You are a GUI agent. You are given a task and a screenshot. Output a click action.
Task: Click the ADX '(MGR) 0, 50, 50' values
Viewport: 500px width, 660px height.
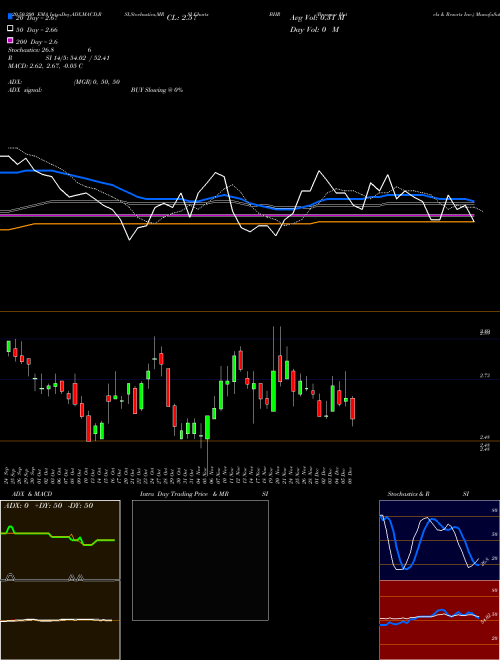(97, 82)
